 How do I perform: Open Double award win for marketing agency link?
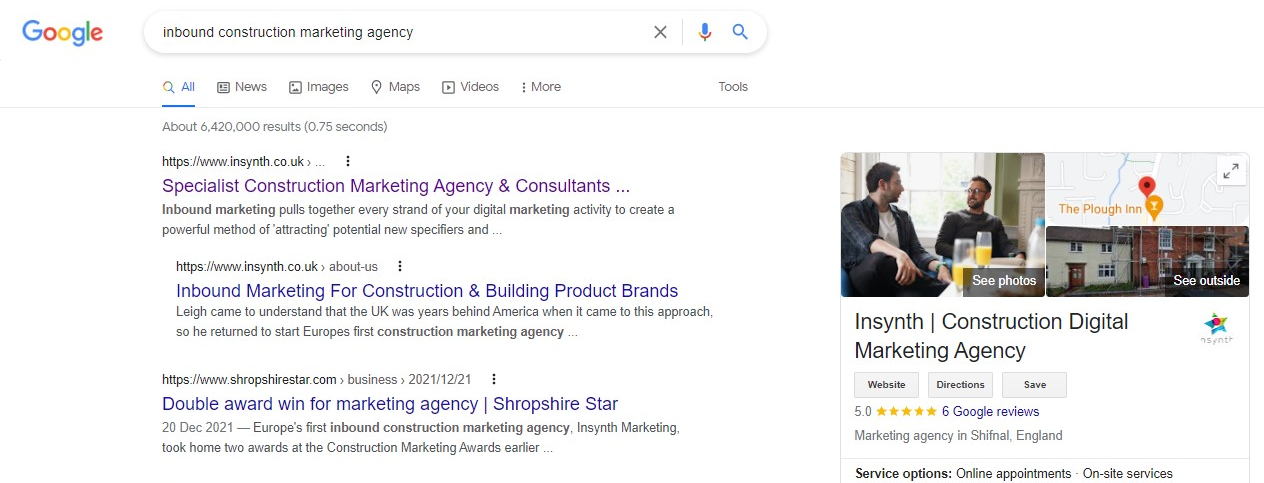[390, 404]
